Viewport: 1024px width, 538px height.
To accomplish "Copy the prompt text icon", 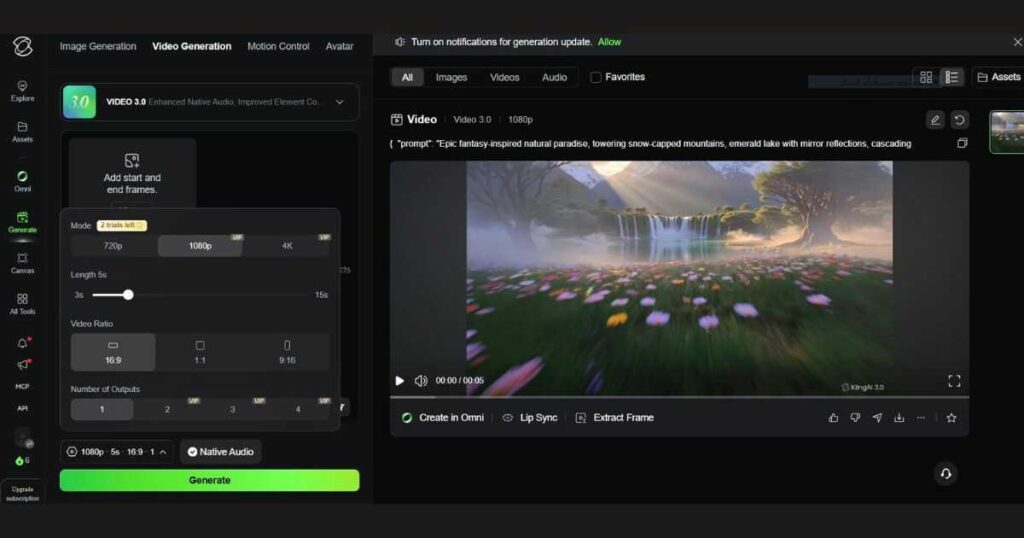I will click(x=962, y=143).
